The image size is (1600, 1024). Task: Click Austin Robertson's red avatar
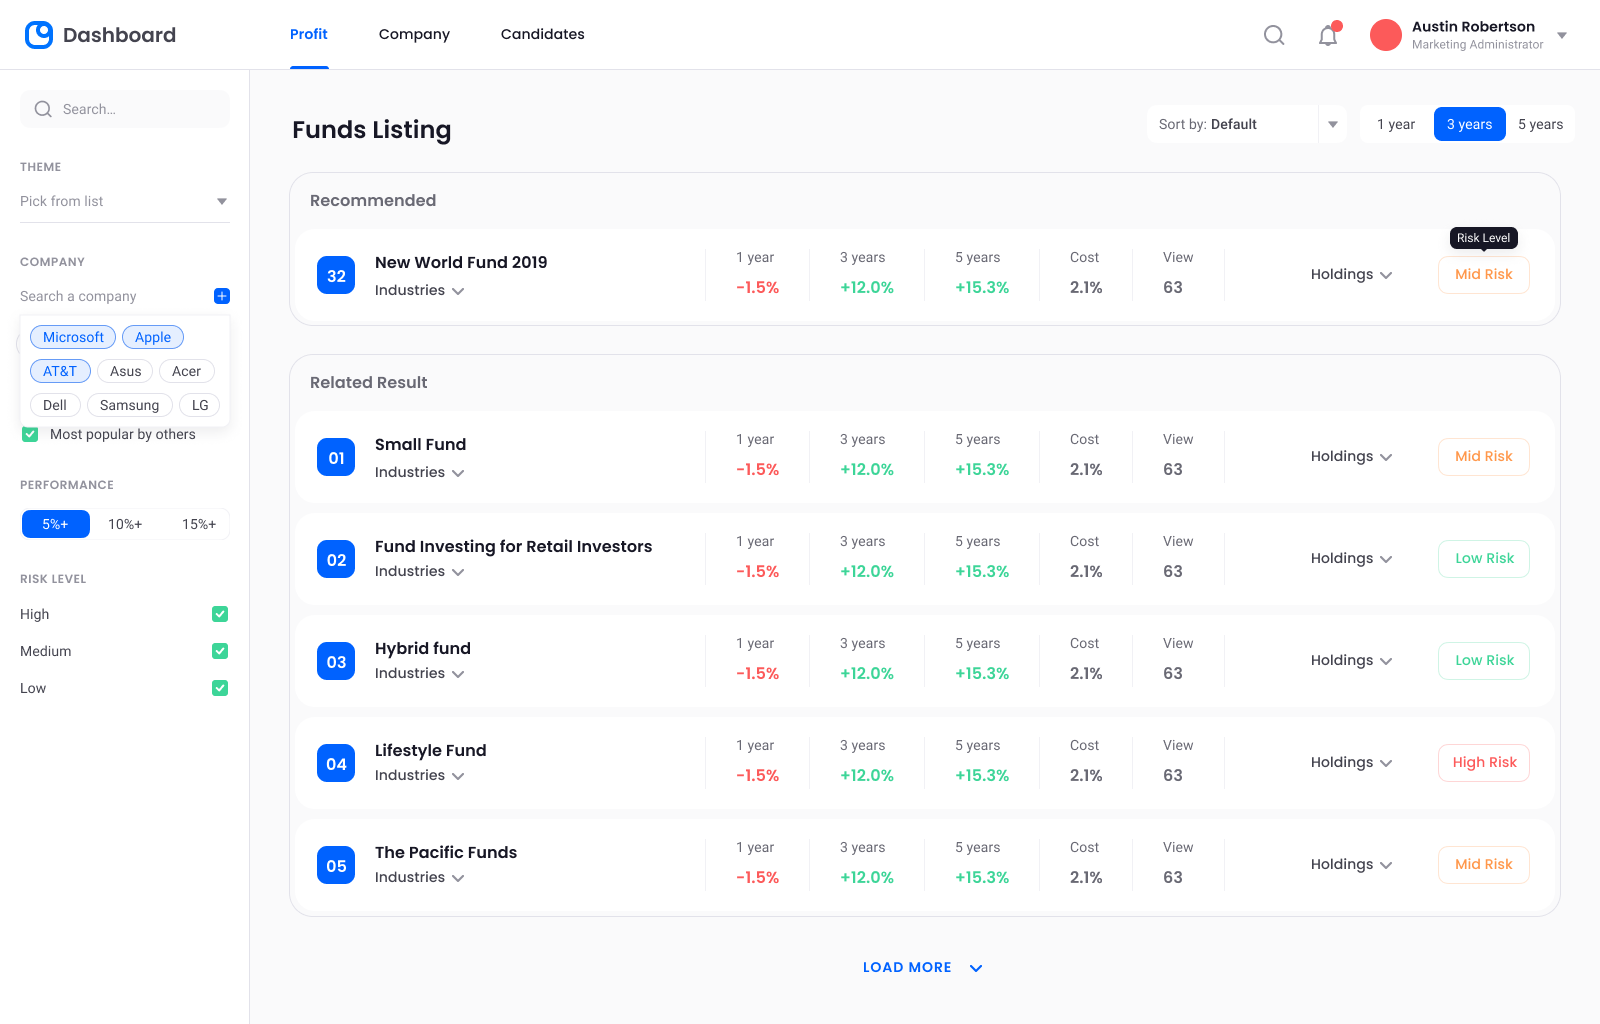pos(1385,35)
